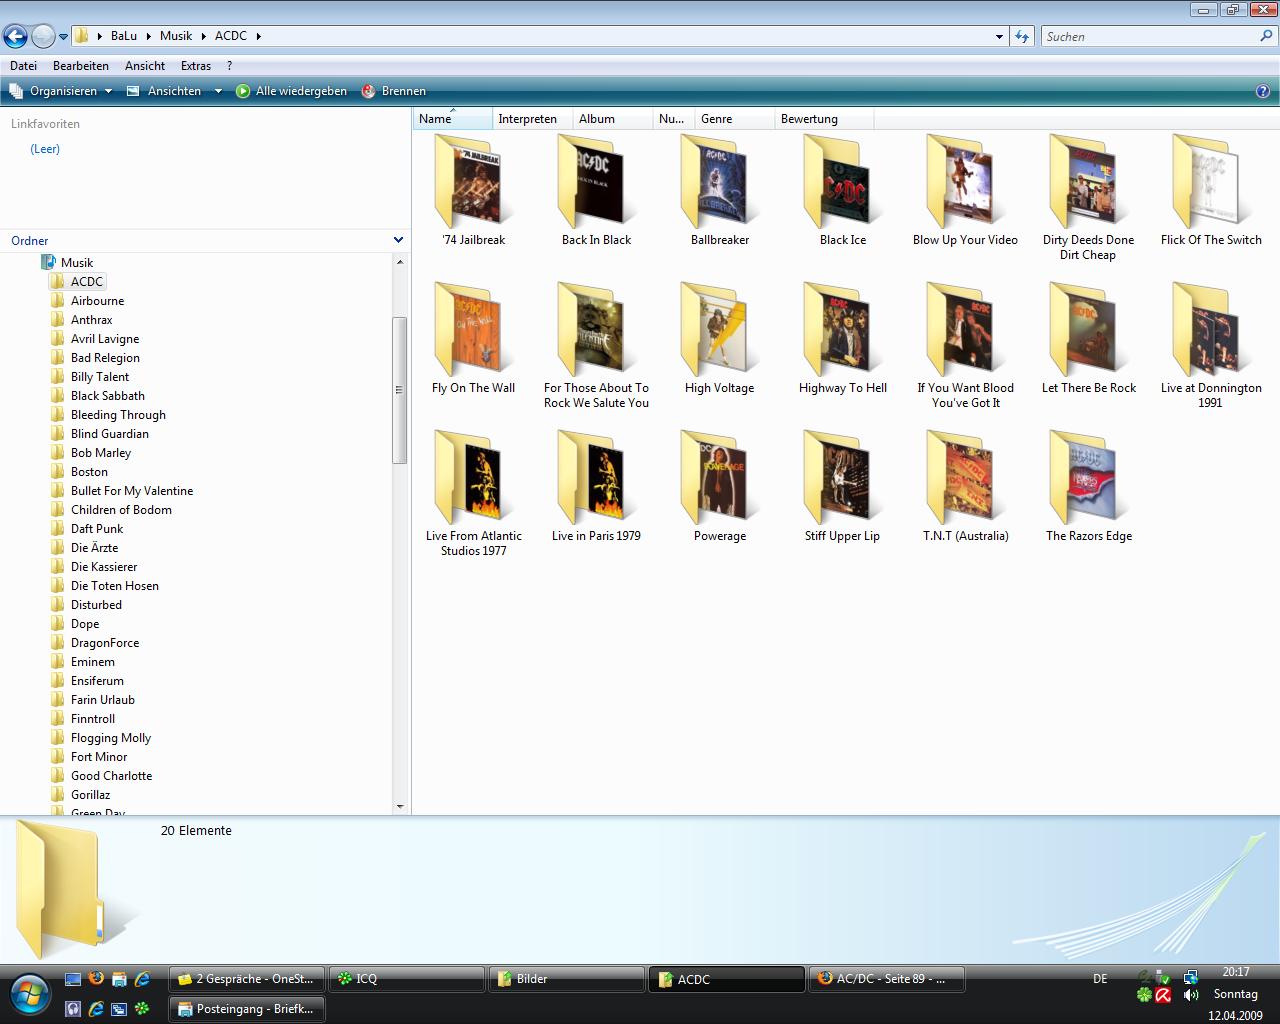
Task: Open the Extras menu
Action: coord(196,66)
